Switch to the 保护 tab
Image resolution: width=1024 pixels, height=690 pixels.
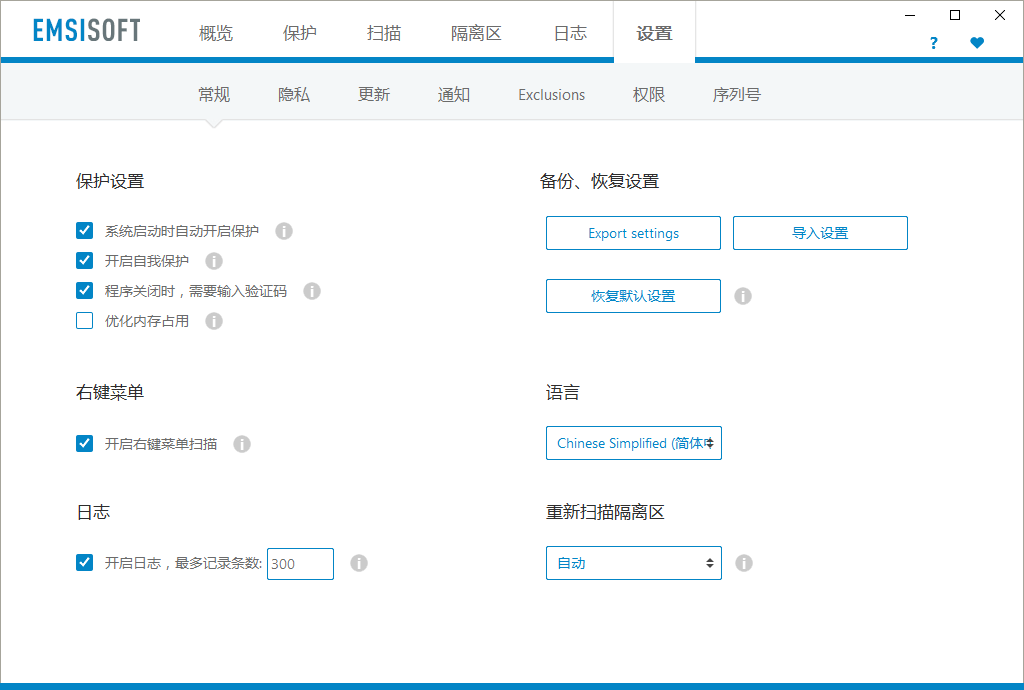(300, 33)
